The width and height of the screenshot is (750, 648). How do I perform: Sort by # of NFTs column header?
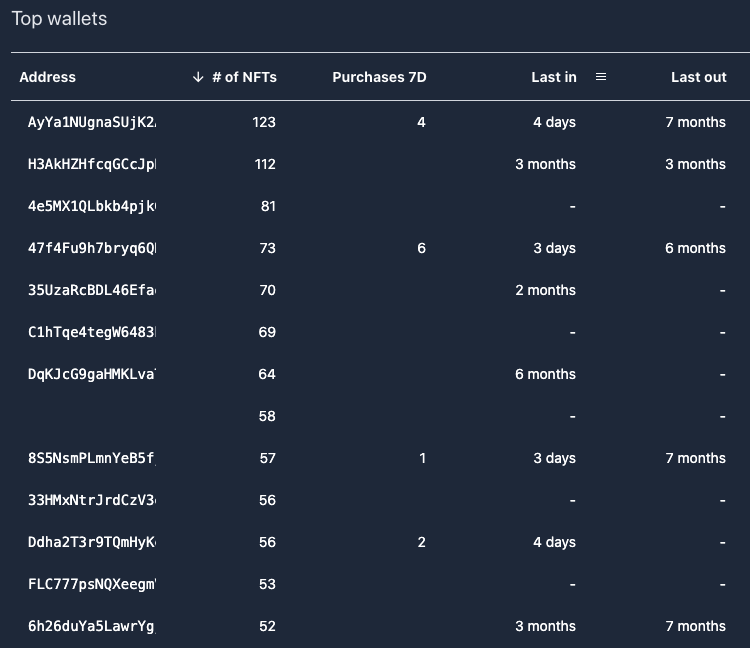point(244,77)
